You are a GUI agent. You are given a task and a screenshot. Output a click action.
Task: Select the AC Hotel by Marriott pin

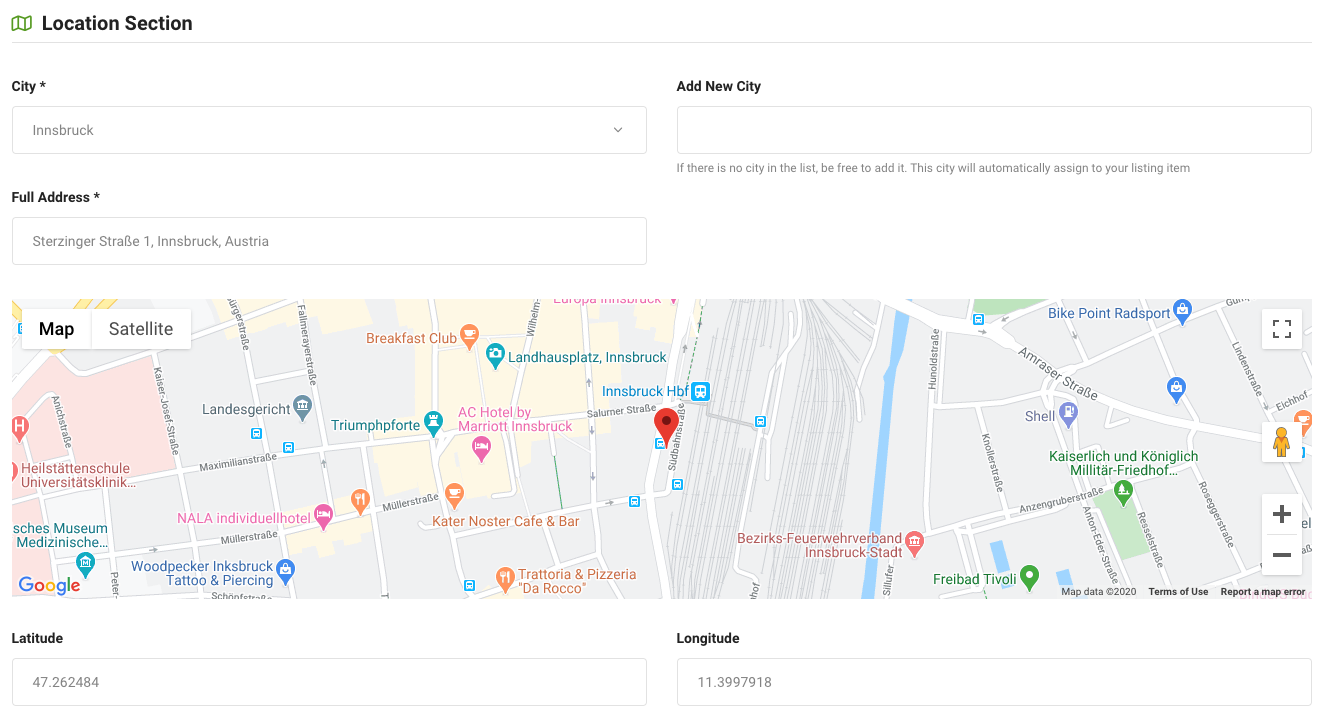(481, 448)
